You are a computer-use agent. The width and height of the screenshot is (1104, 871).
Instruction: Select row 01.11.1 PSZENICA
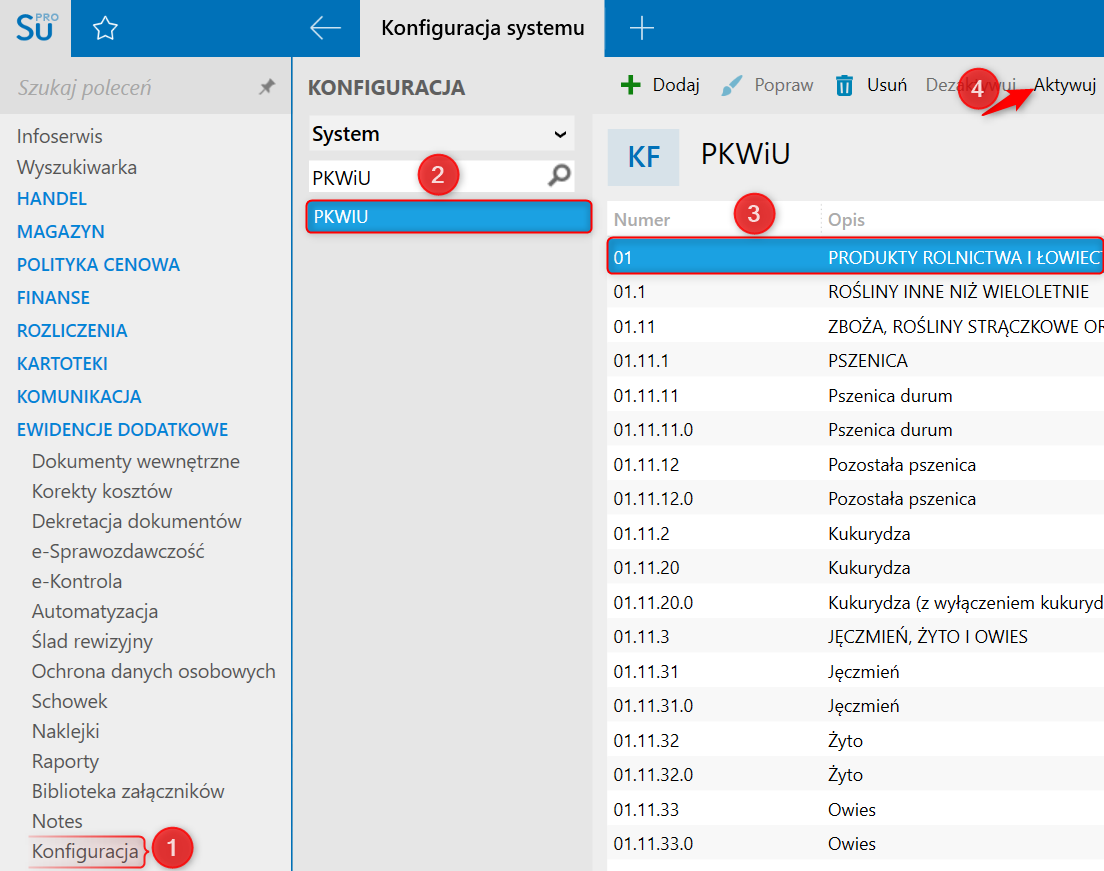[855, 361]
